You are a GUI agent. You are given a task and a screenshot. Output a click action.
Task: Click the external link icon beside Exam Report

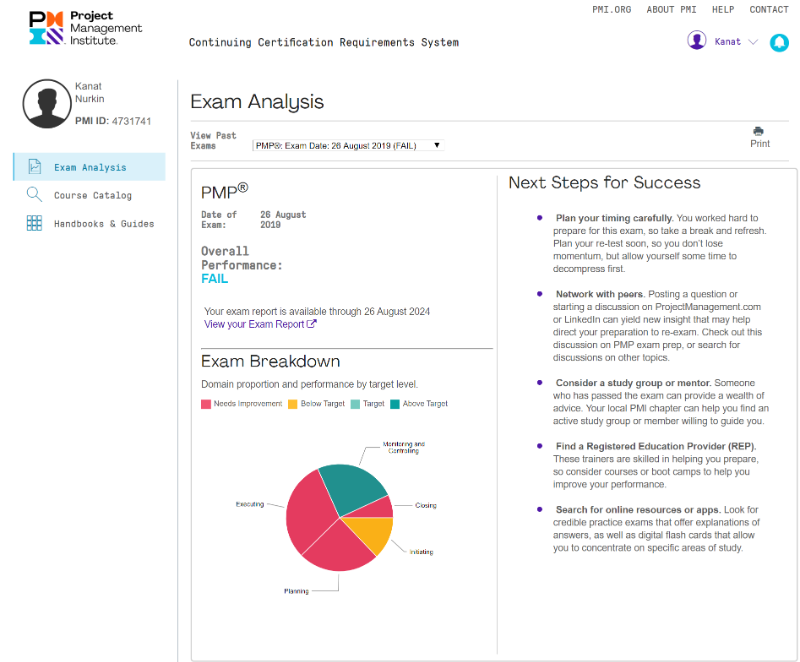312,324
